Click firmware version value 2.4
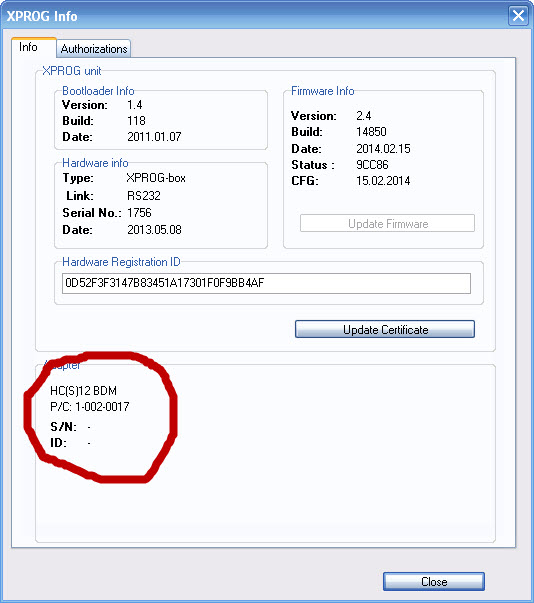The width and height of the screenshot is (534, 603). click(x=364, y=116)
